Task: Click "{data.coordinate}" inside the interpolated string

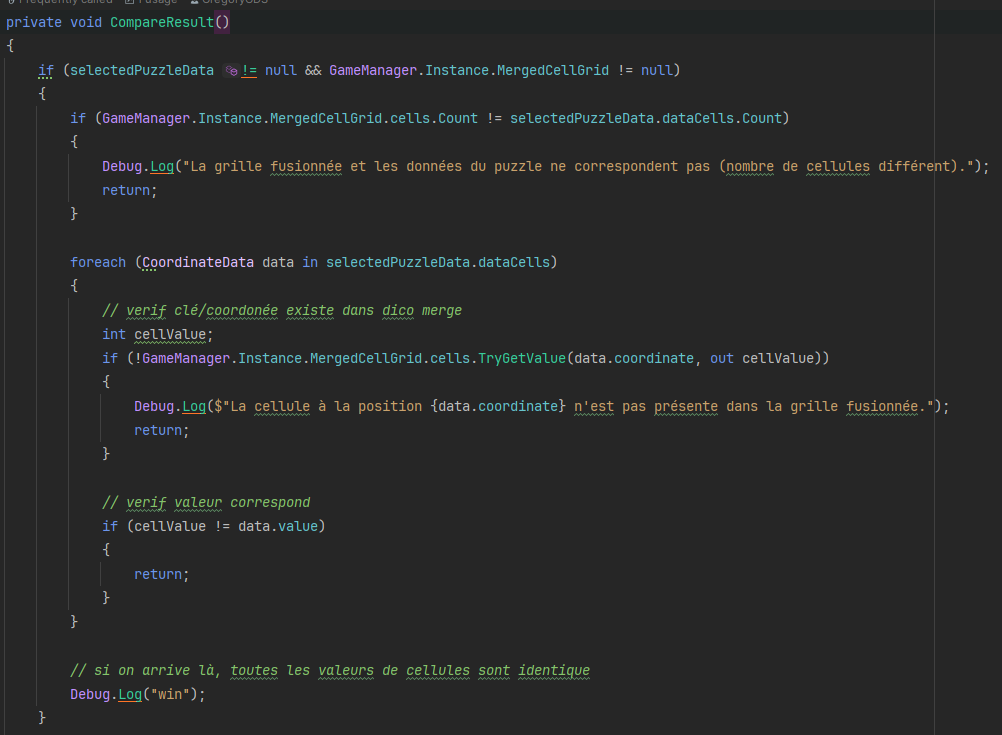Action: pos(498,406)
